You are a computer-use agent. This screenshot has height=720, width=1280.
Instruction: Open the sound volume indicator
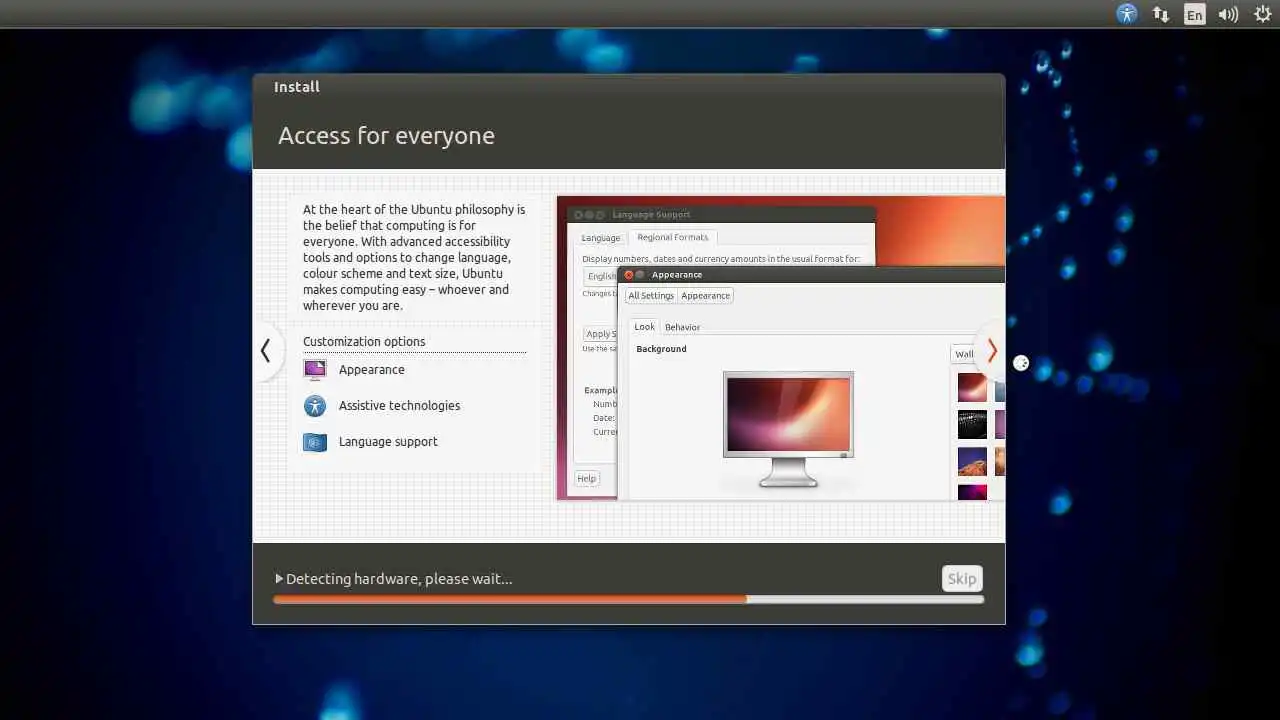click(1228, 14)
